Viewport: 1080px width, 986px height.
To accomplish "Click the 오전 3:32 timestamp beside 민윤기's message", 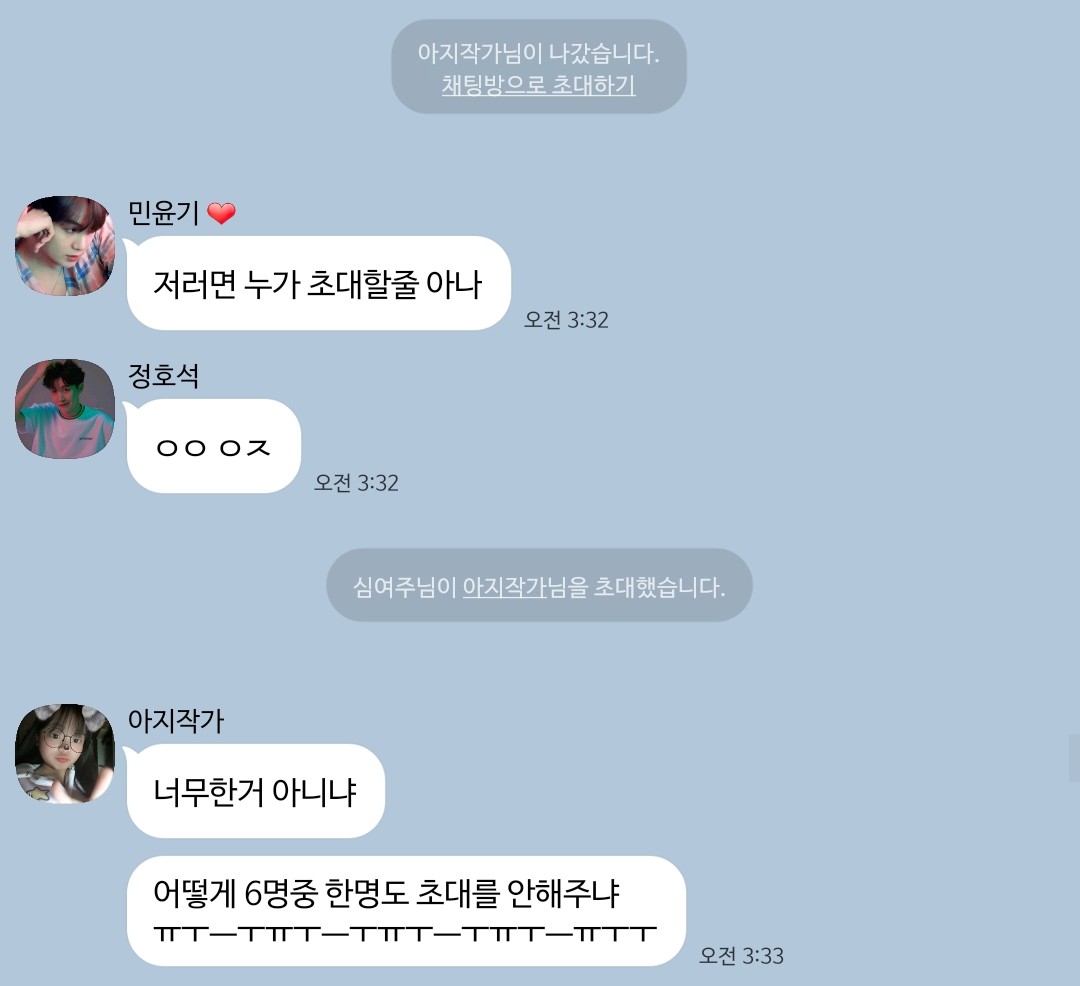I will pos(566,320).
